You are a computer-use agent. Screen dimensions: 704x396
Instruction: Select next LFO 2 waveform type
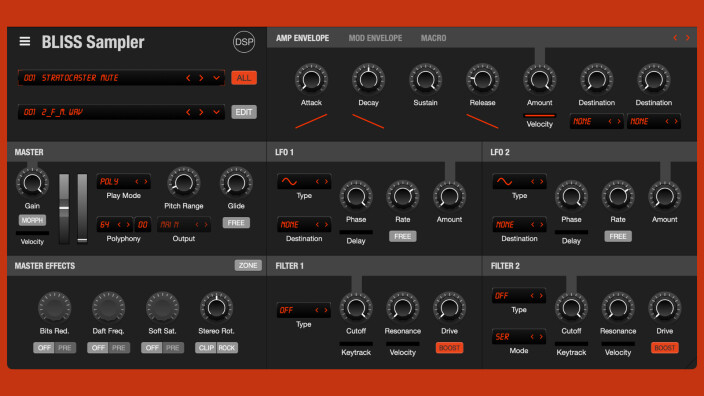tap(542, 182)
